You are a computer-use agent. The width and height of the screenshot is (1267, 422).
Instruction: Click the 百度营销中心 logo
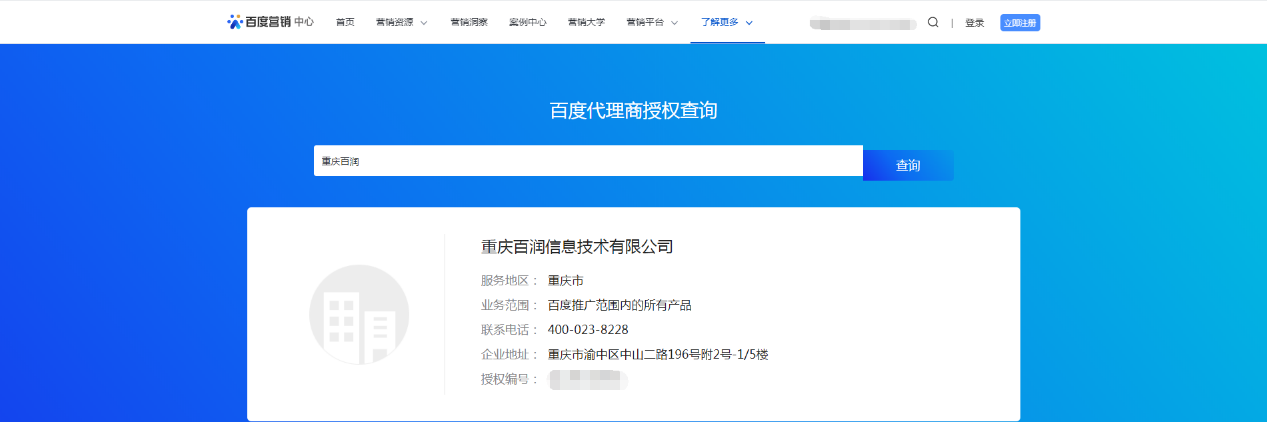270,22
